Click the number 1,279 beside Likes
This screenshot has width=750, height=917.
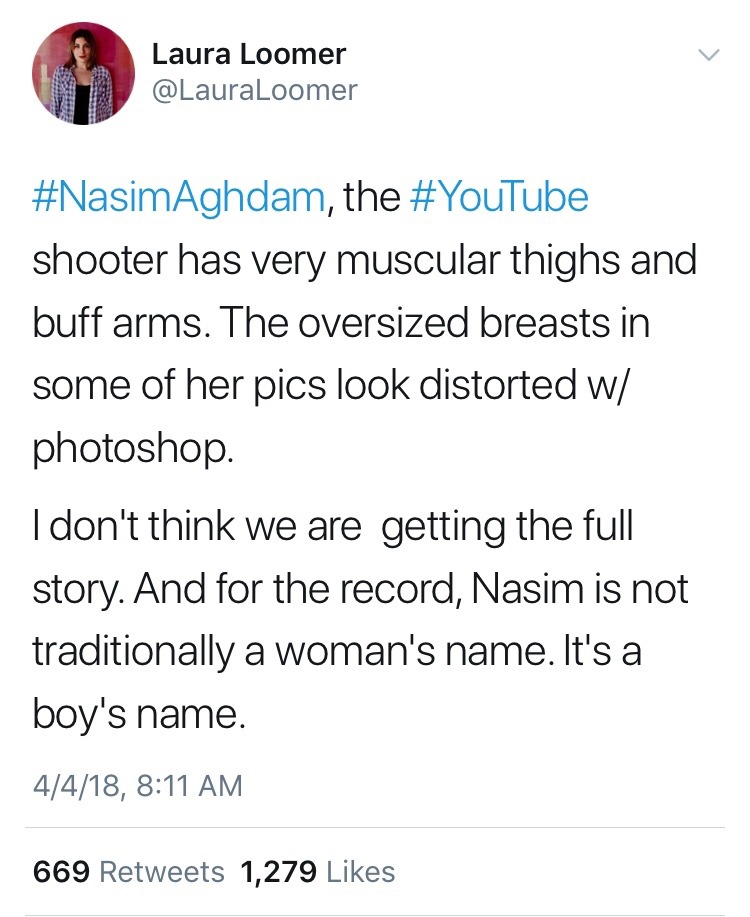(280, 871)
